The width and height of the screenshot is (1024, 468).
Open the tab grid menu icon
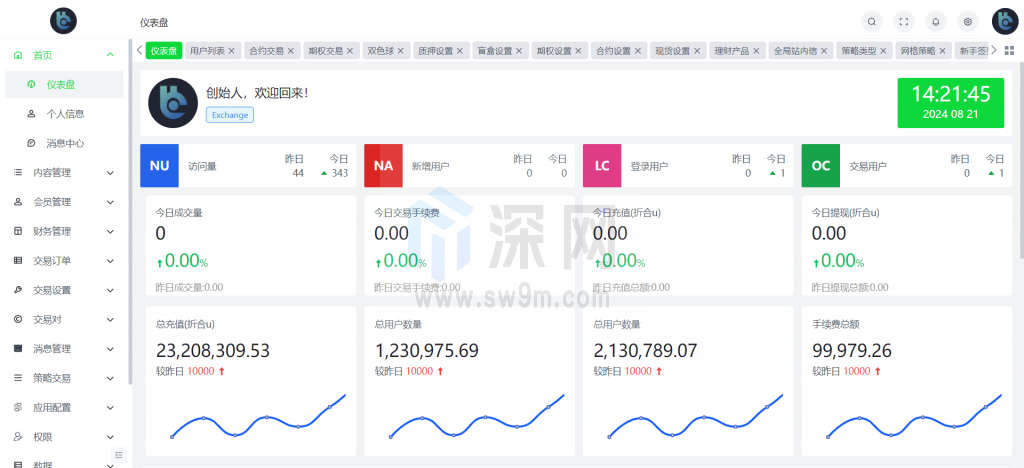pos(1009,51)
